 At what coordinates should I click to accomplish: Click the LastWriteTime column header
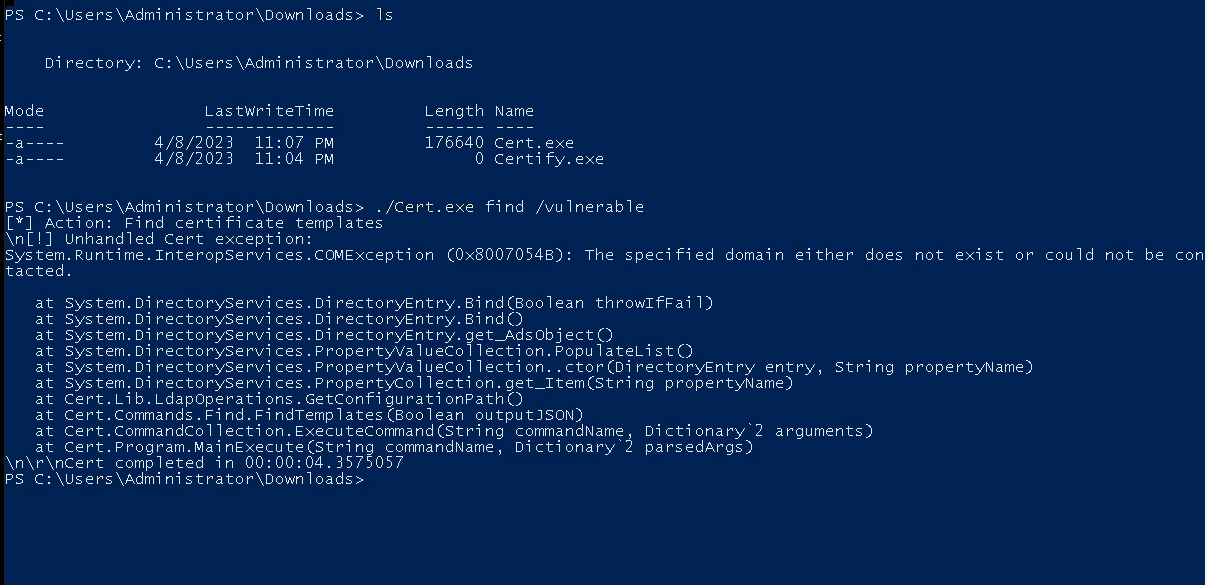pyautogui.click(x=269, y=111)
